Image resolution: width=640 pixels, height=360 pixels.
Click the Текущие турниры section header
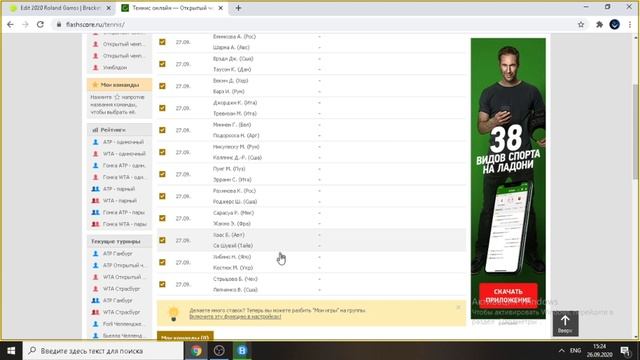click(119, 241)
